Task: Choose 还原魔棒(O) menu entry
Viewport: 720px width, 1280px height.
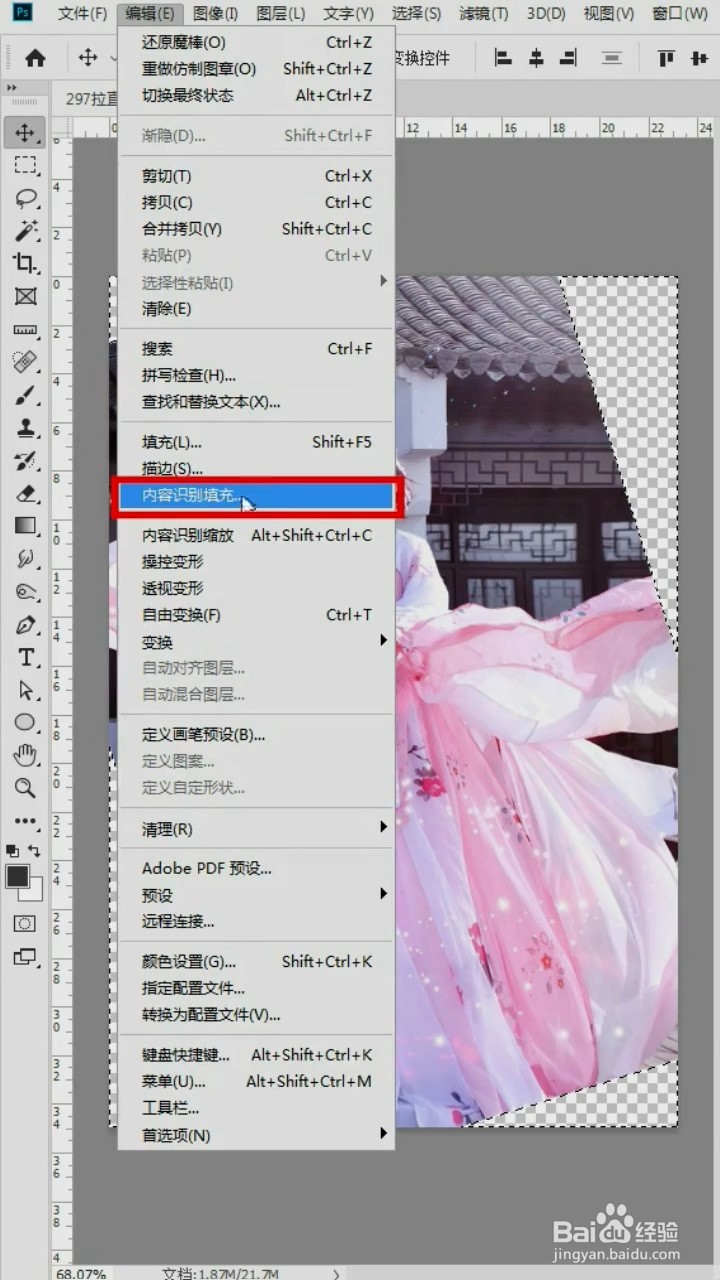Action: tap(257, 42)
